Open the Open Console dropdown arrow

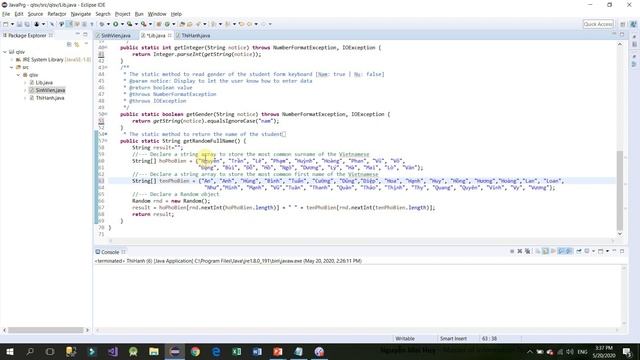point(607,251)
